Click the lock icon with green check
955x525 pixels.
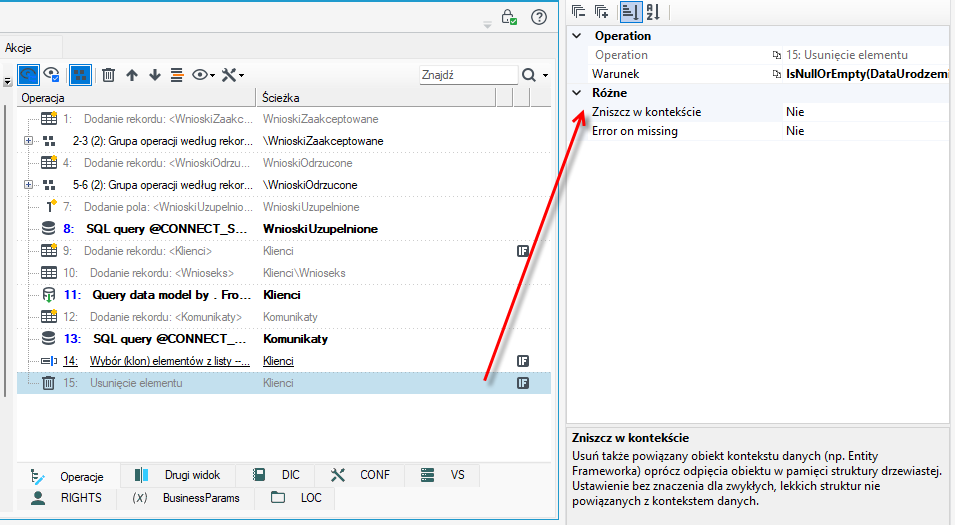coord(509,17)
